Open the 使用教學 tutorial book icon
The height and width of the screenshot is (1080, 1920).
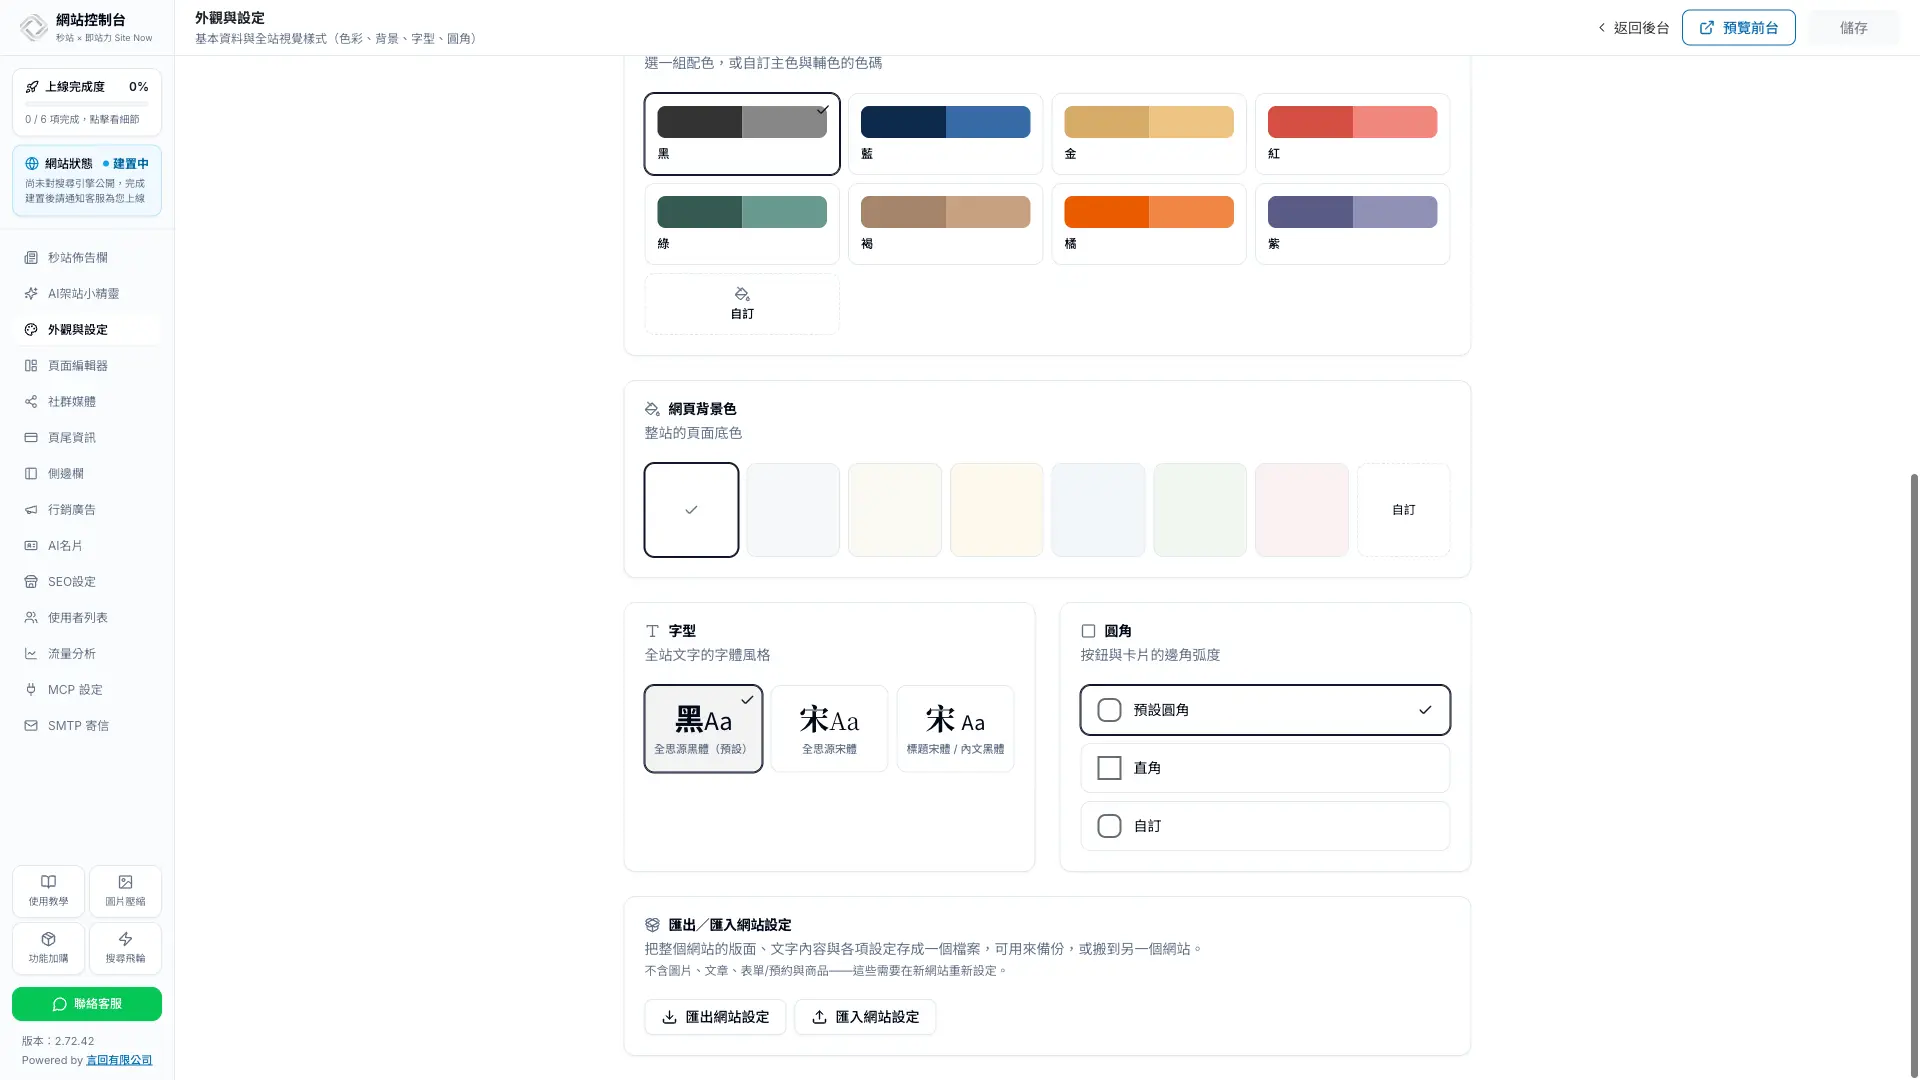(x=48, y=882)
